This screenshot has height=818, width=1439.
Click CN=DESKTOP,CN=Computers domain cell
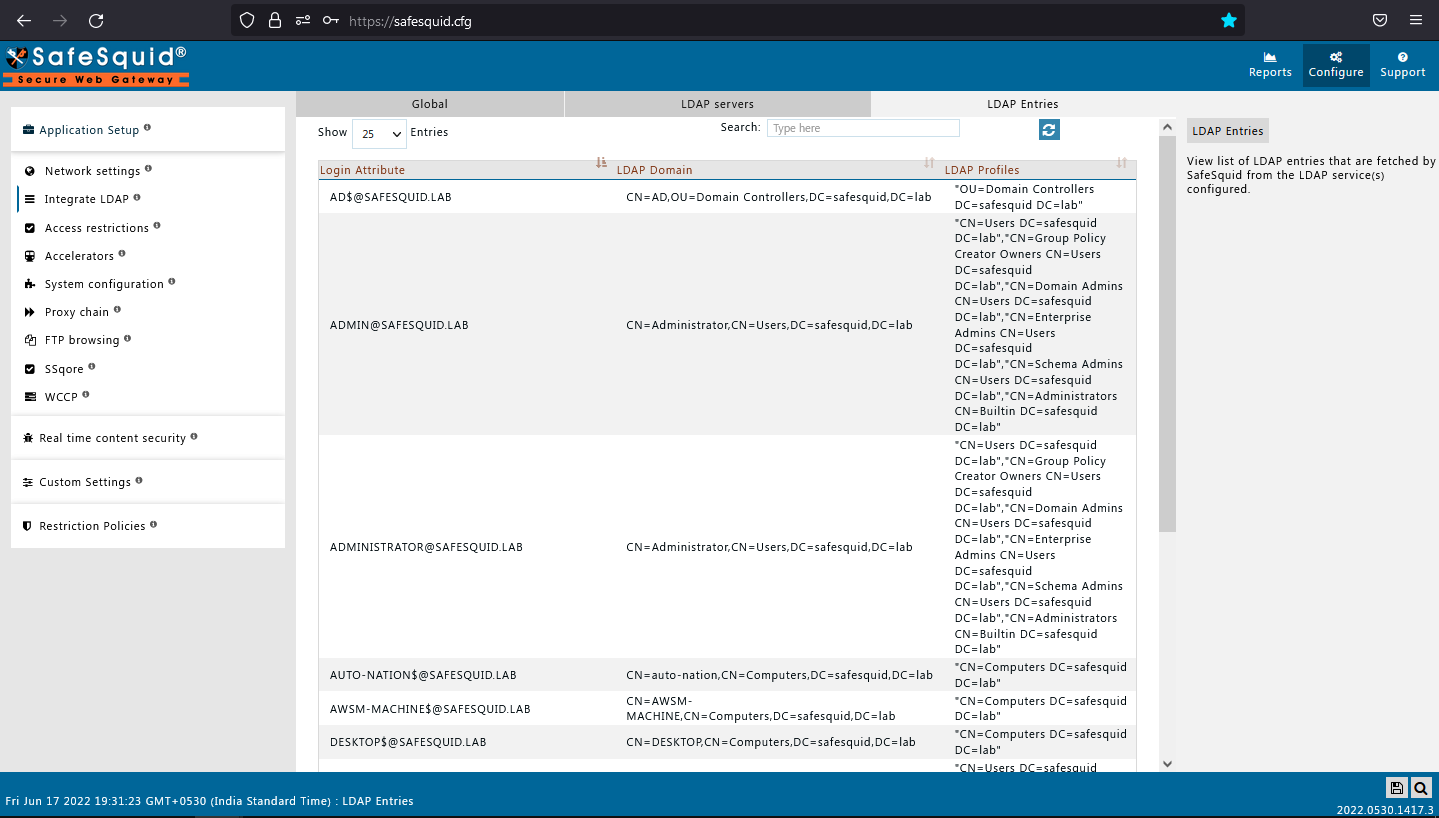(x=770, y=742)
